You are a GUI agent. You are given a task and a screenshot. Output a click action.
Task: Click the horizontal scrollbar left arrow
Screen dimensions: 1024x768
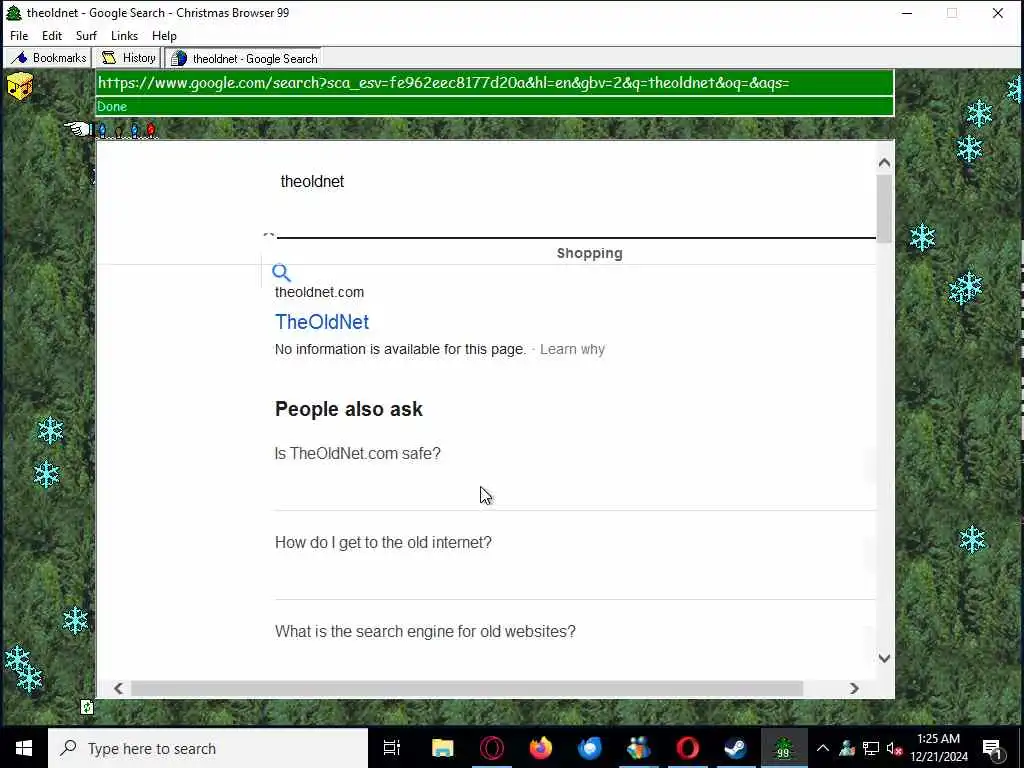click(118, 688)
